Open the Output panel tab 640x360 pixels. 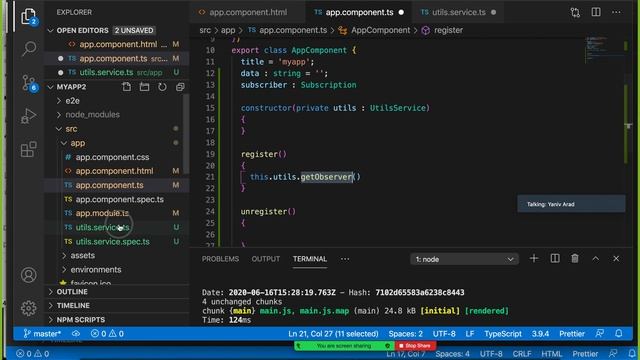[266, 259]
